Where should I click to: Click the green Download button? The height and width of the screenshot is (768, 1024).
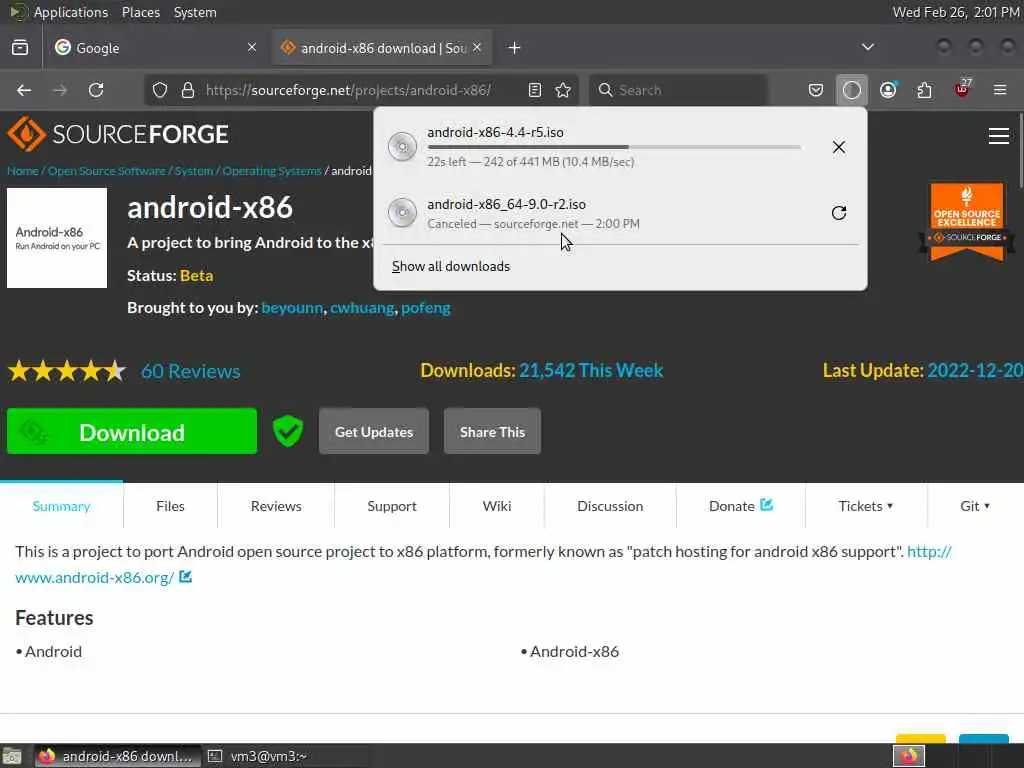point(132,431)
